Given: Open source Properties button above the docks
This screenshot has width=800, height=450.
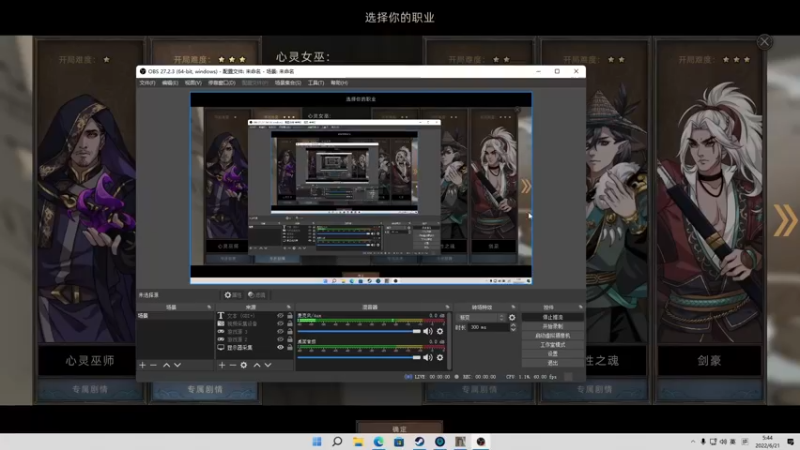Looking at the screenshot, I should point(233,295).
